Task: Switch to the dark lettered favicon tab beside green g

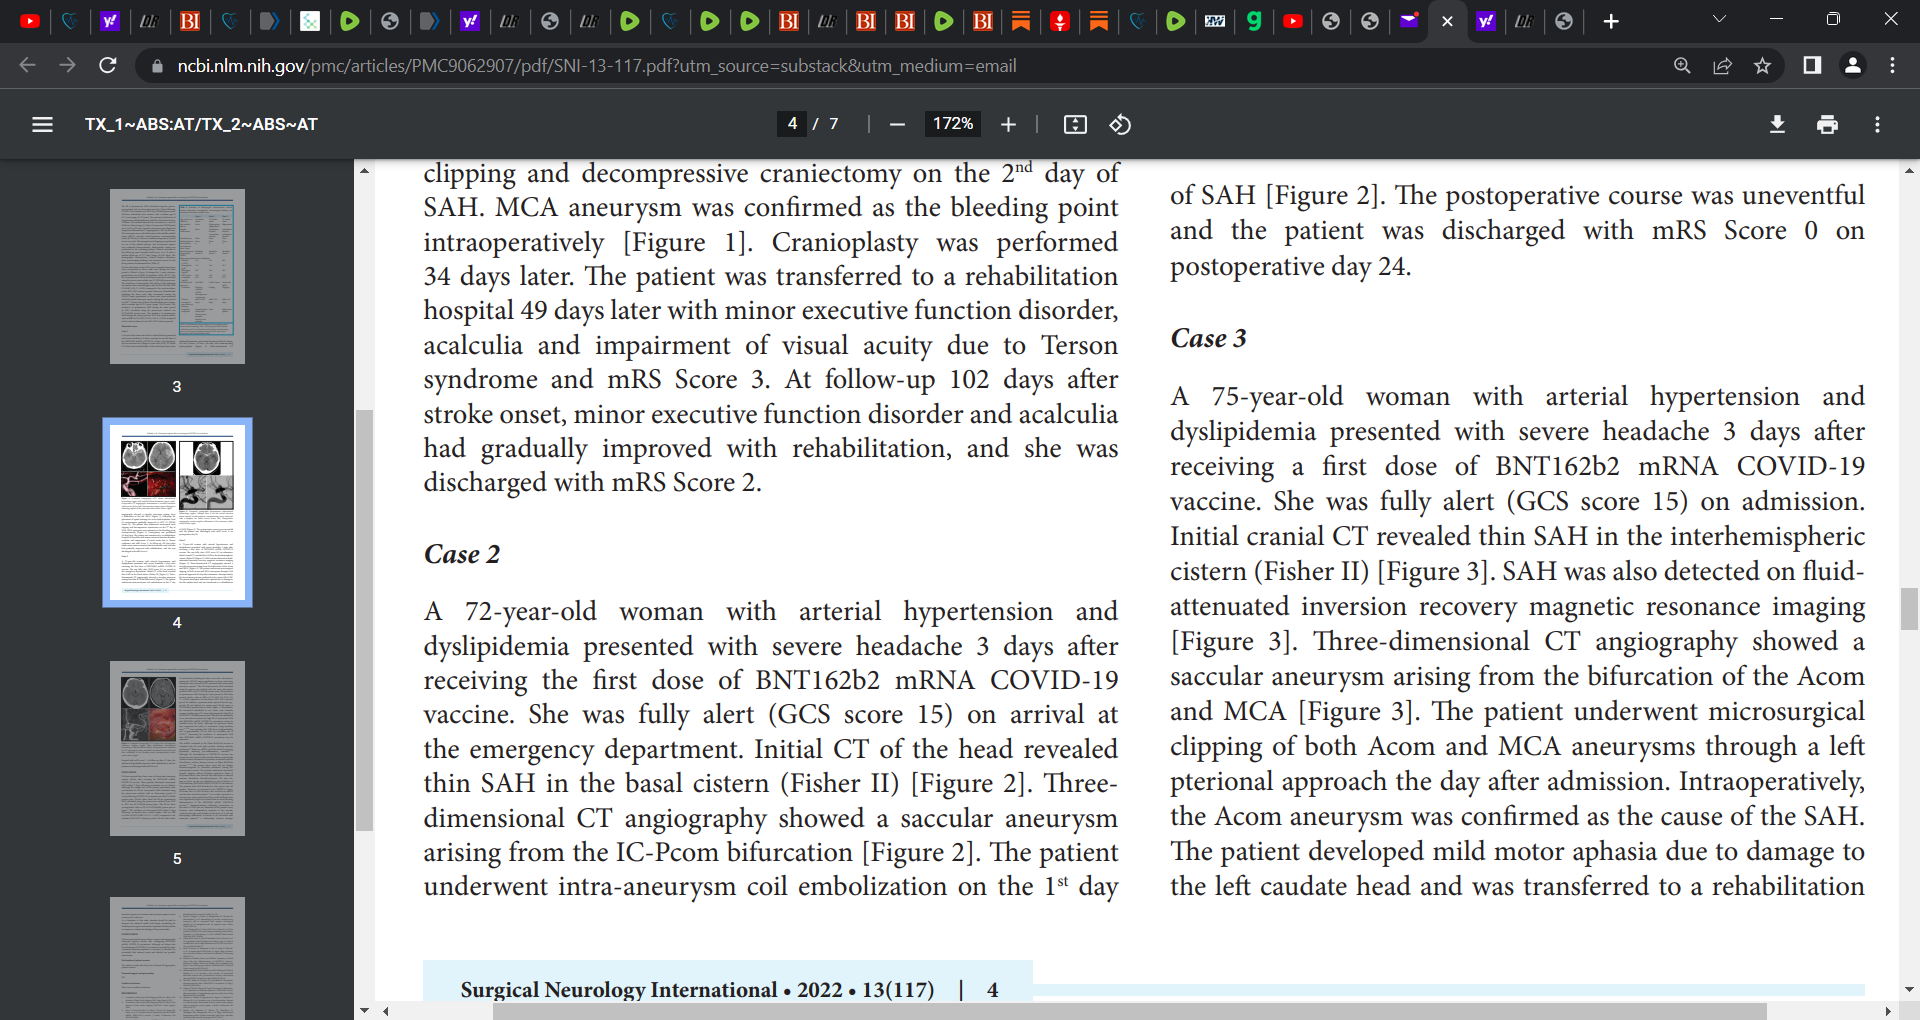Action: [1215, 21]
